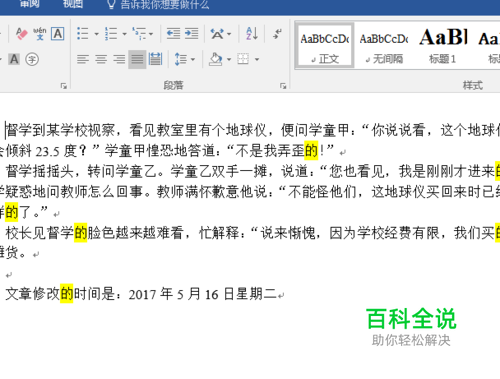Screen dimensions: 500x379
Task: Open the 段落 paragraph settings dialog launcher
Action: click(x=283, y=86)
